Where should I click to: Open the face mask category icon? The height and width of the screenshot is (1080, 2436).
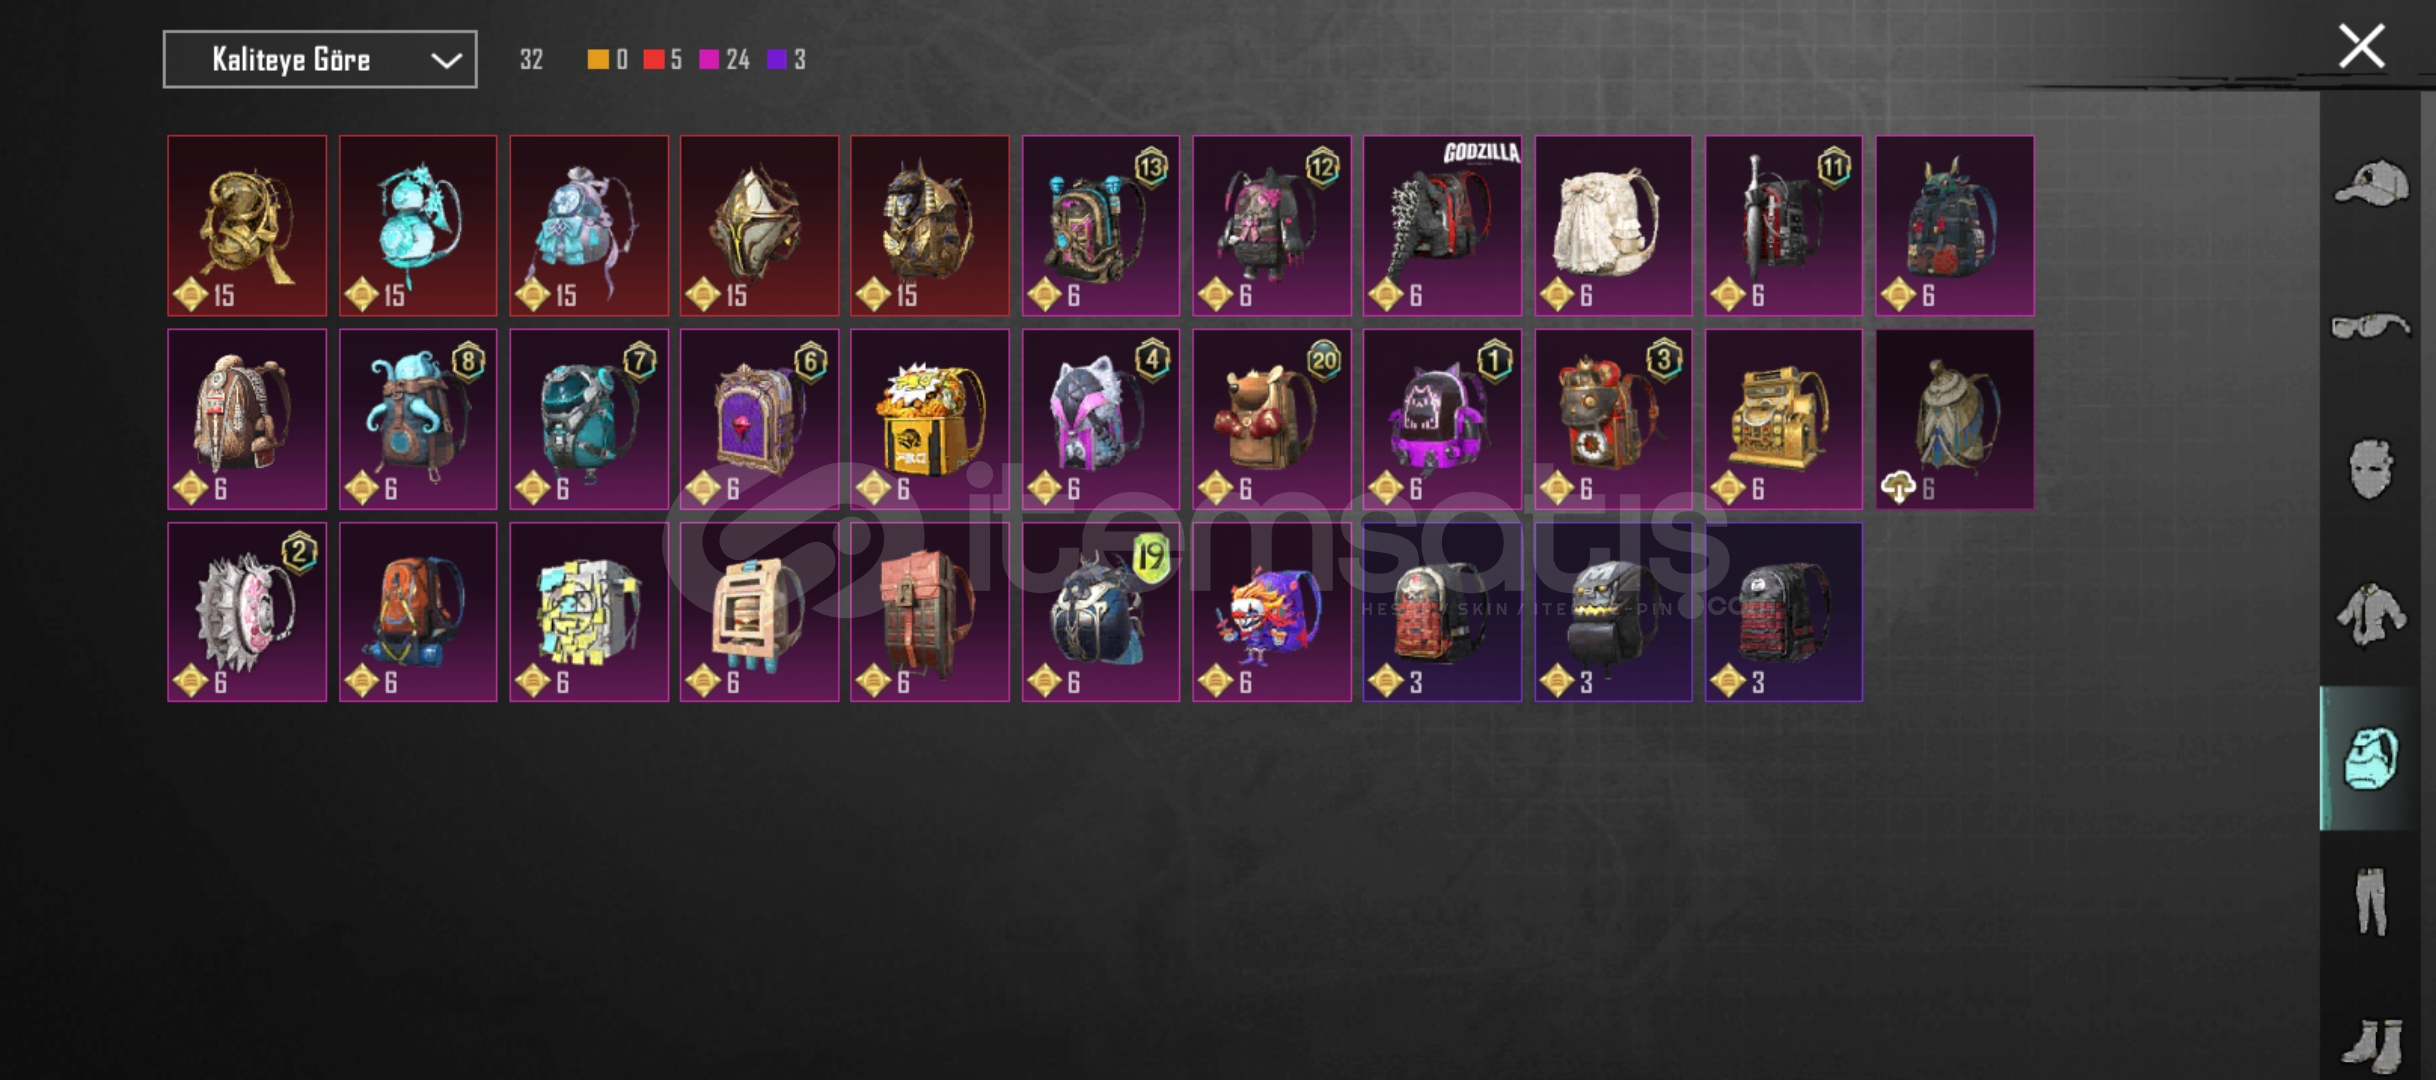2371,468
